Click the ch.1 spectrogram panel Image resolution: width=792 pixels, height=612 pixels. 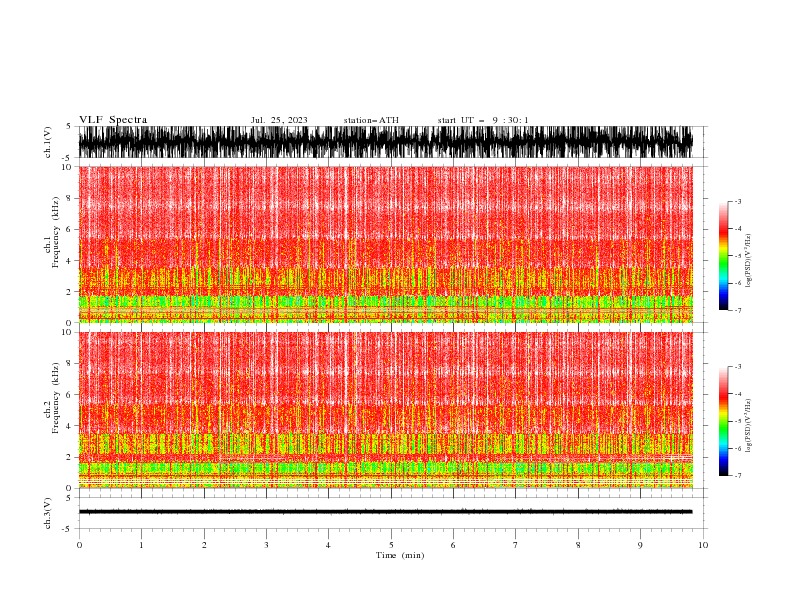(x=385, y=244)
